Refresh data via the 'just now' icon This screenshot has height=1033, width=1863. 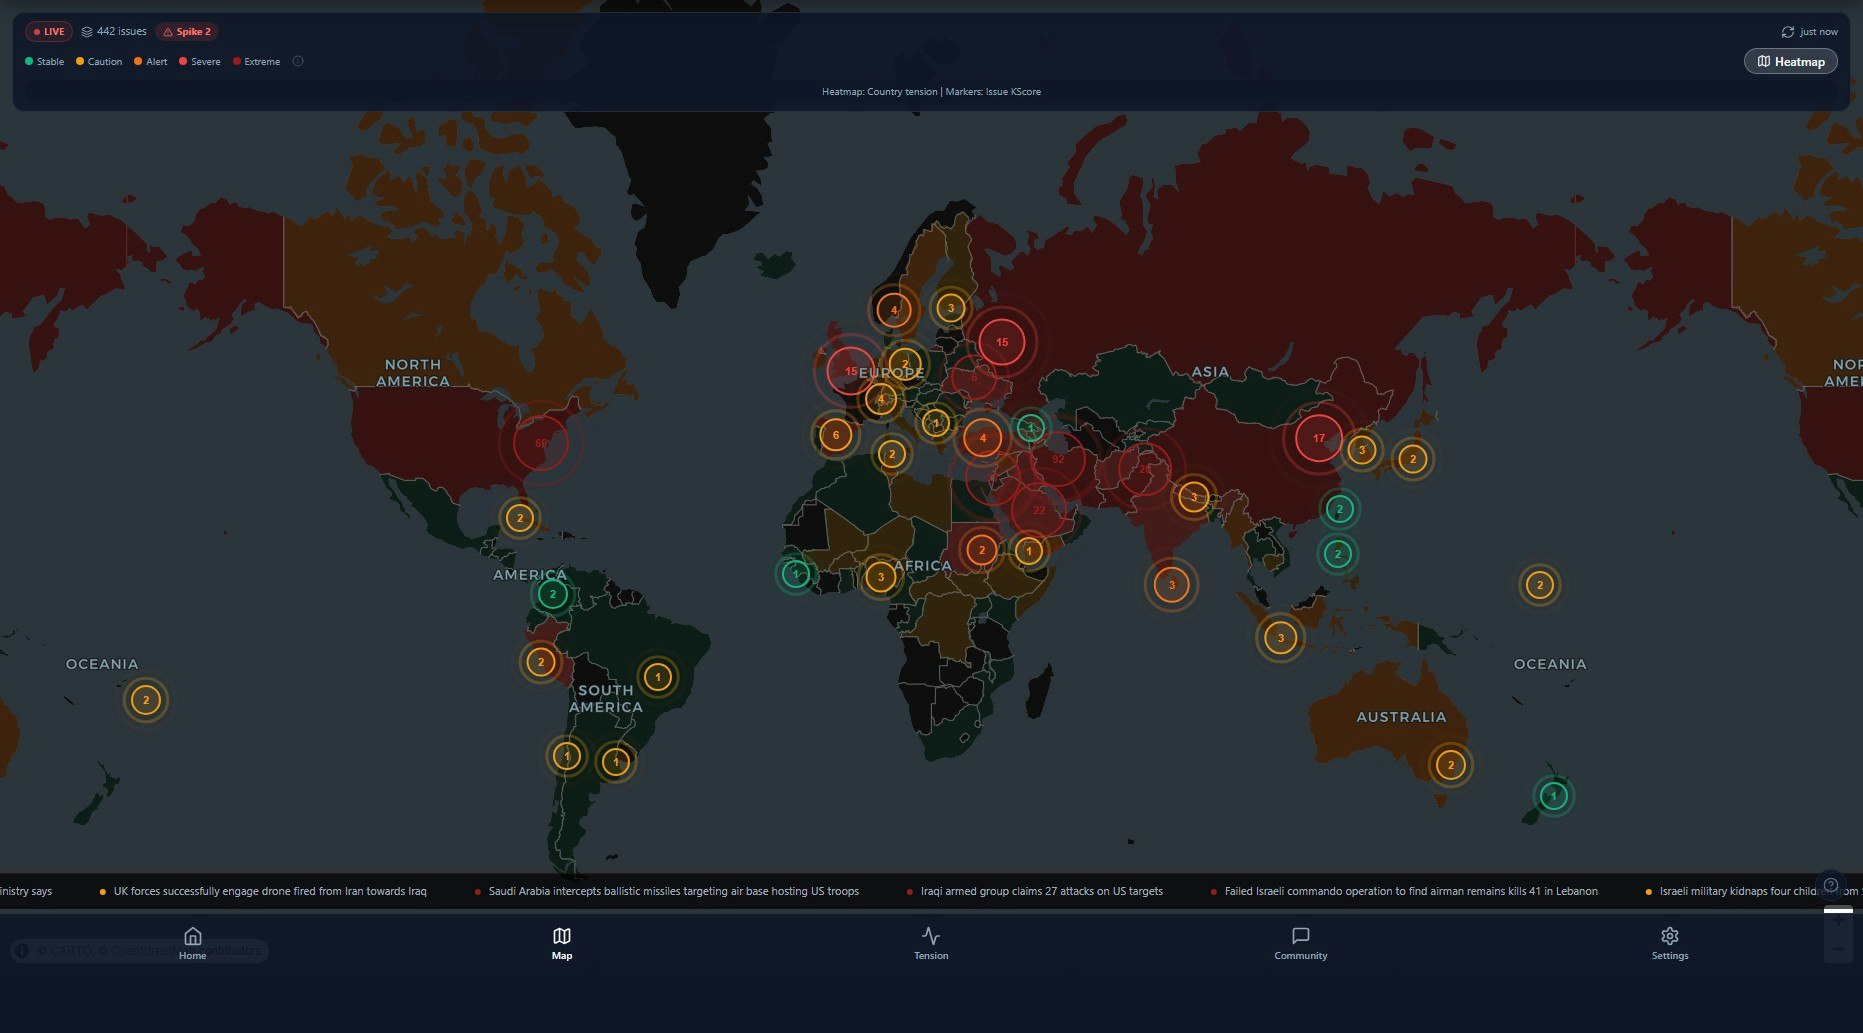pos(1788,32)
